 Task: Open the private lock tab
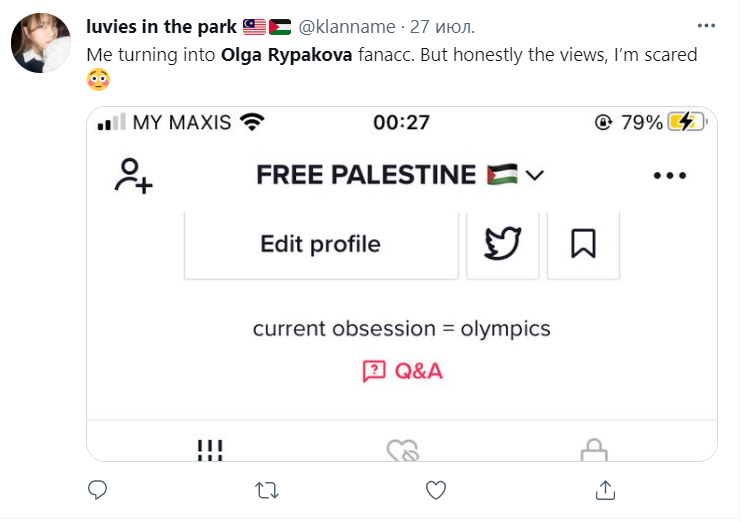click(x=594, y=452)
